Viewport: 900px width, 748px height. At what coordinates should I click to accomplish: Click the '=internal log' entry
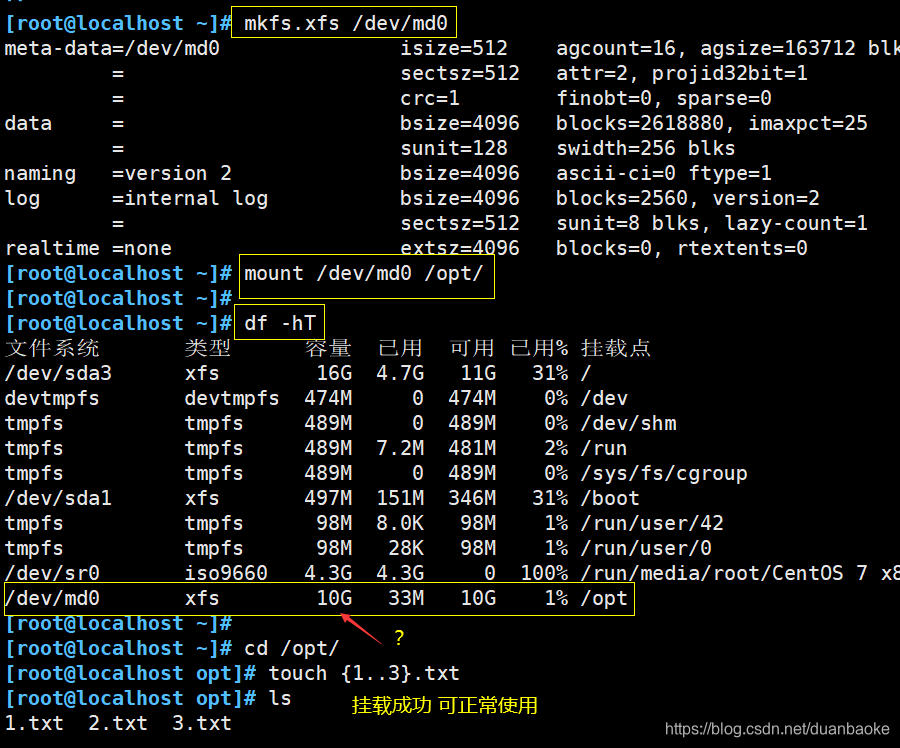190,198
